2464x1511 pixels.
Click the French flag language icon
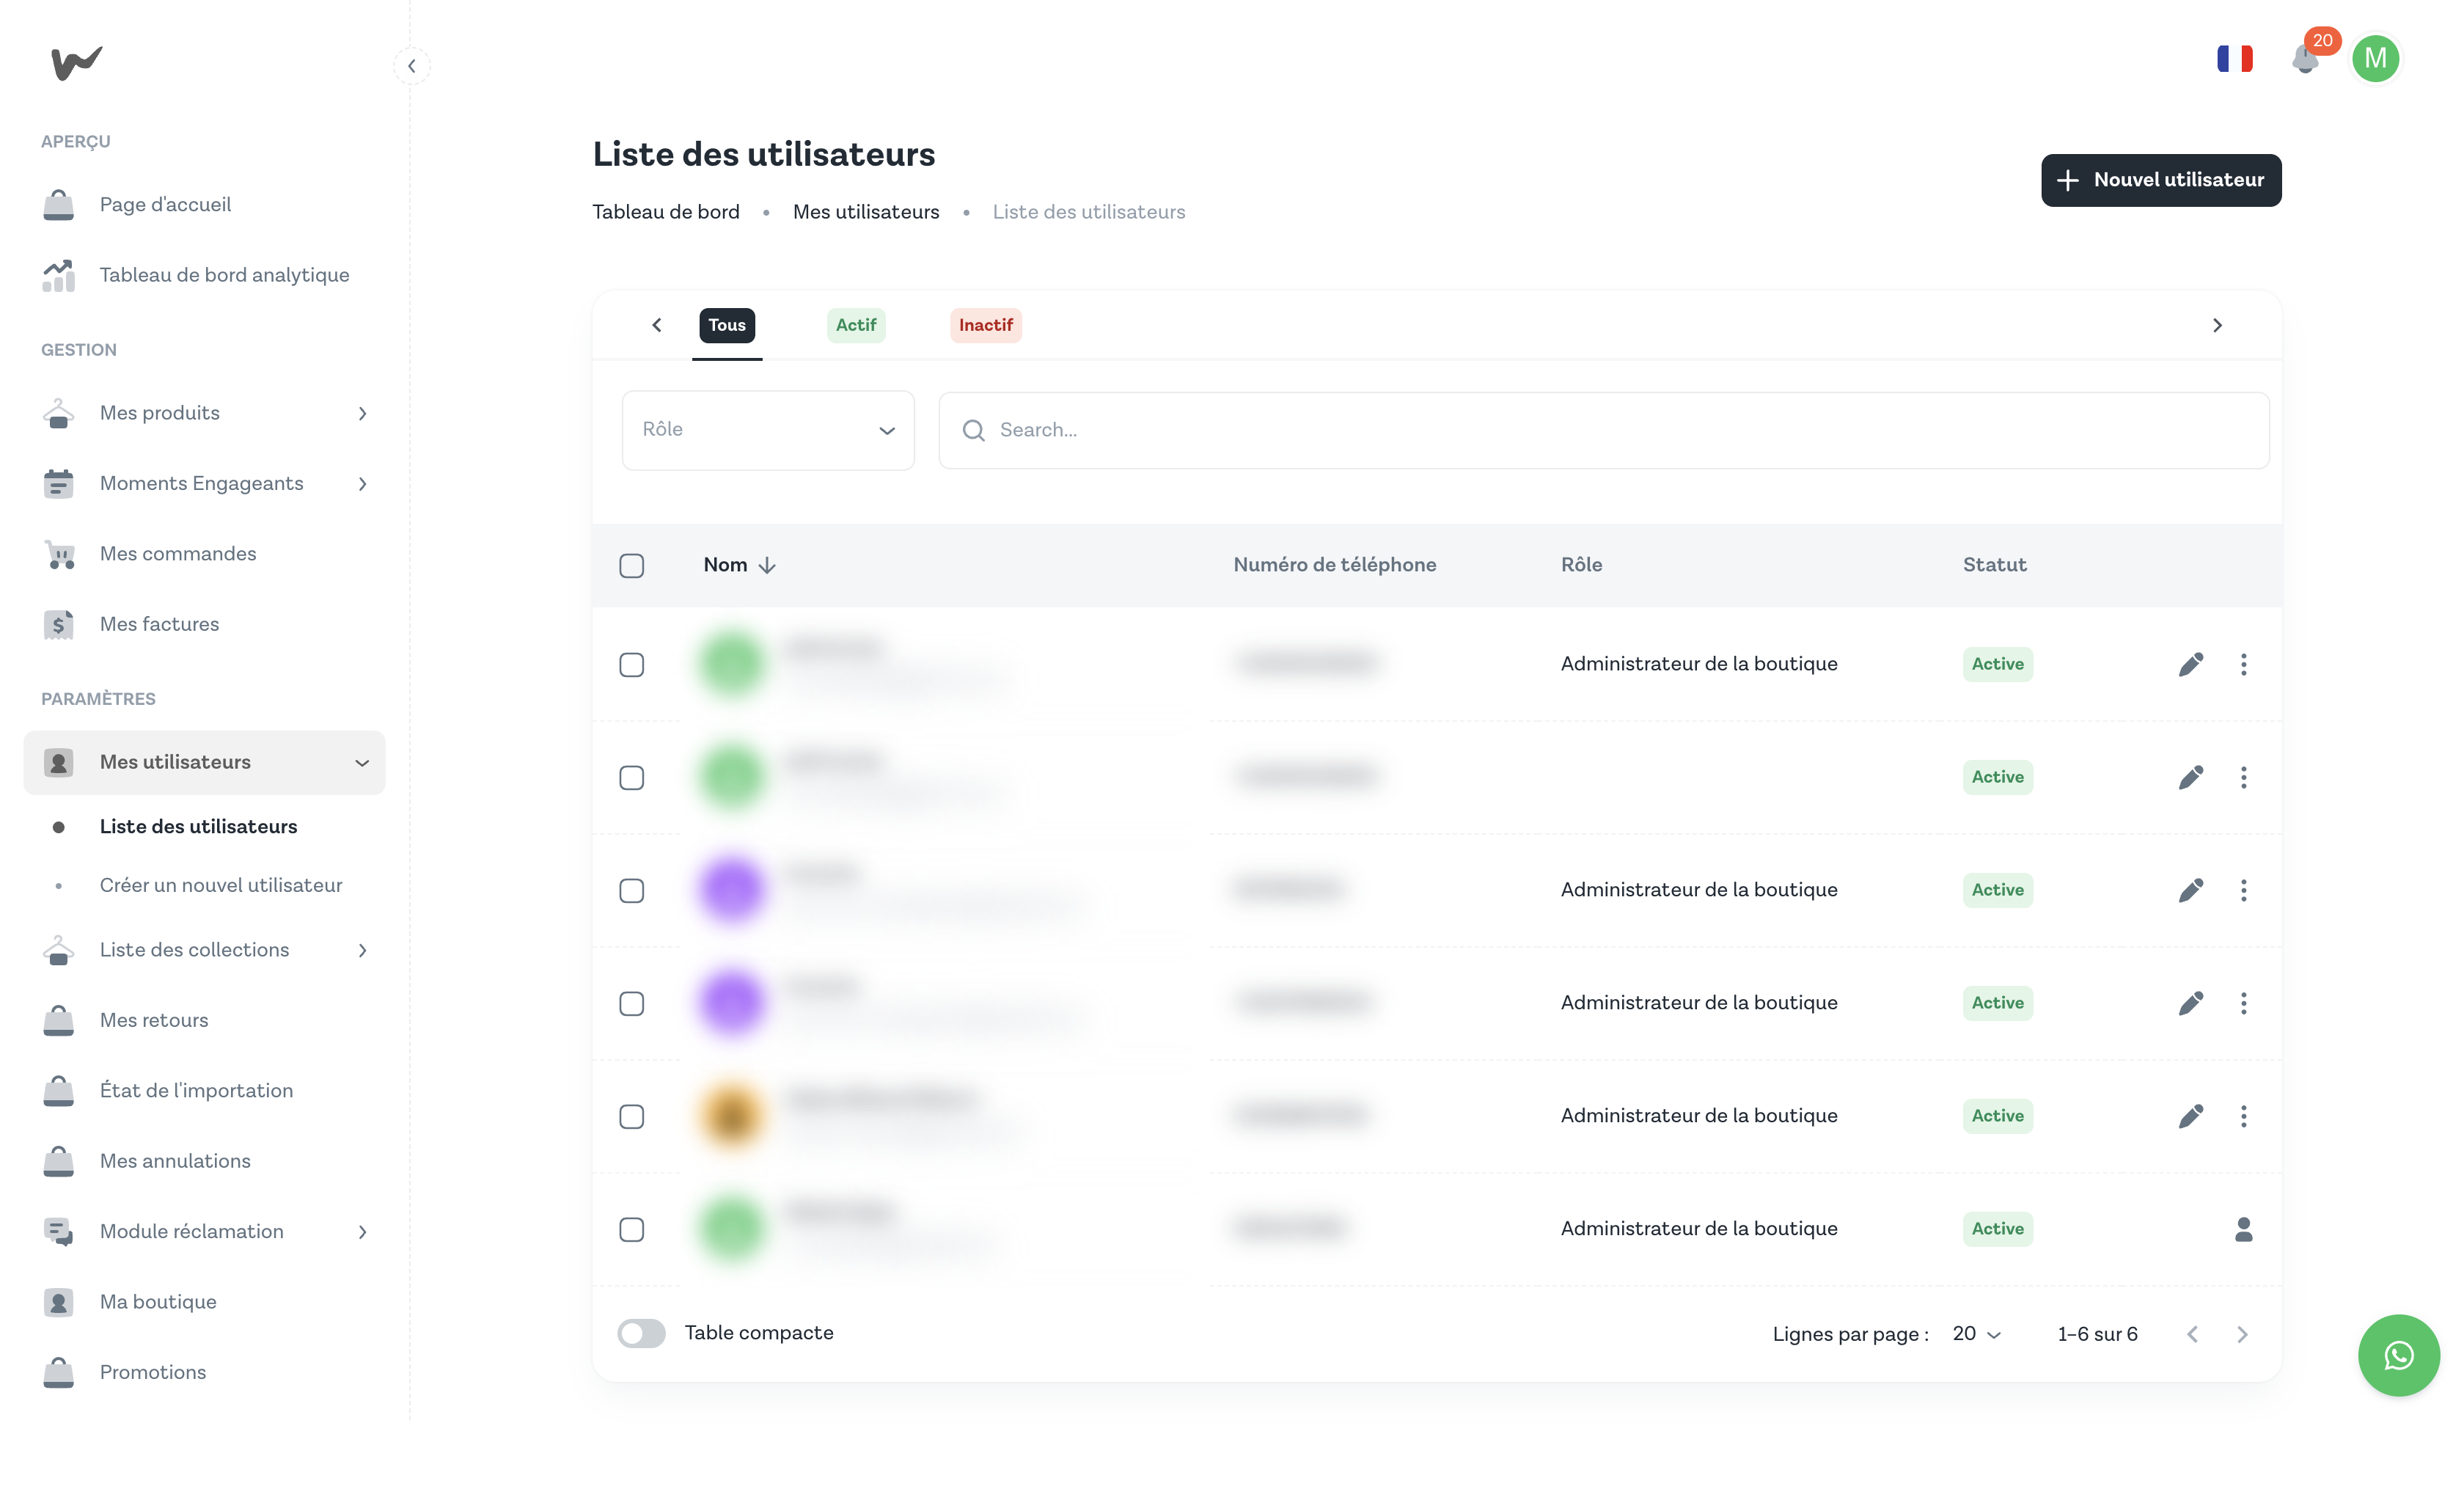point(2234,59)
